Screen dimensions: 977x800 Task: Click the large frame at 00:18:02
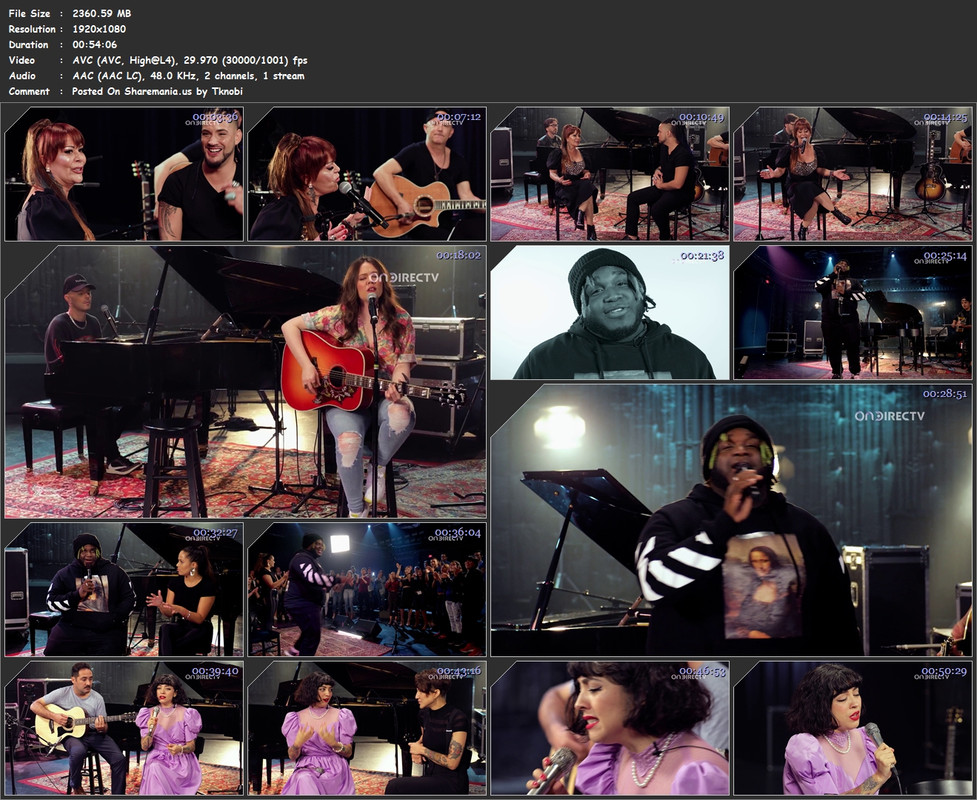[x=245, y=382]
